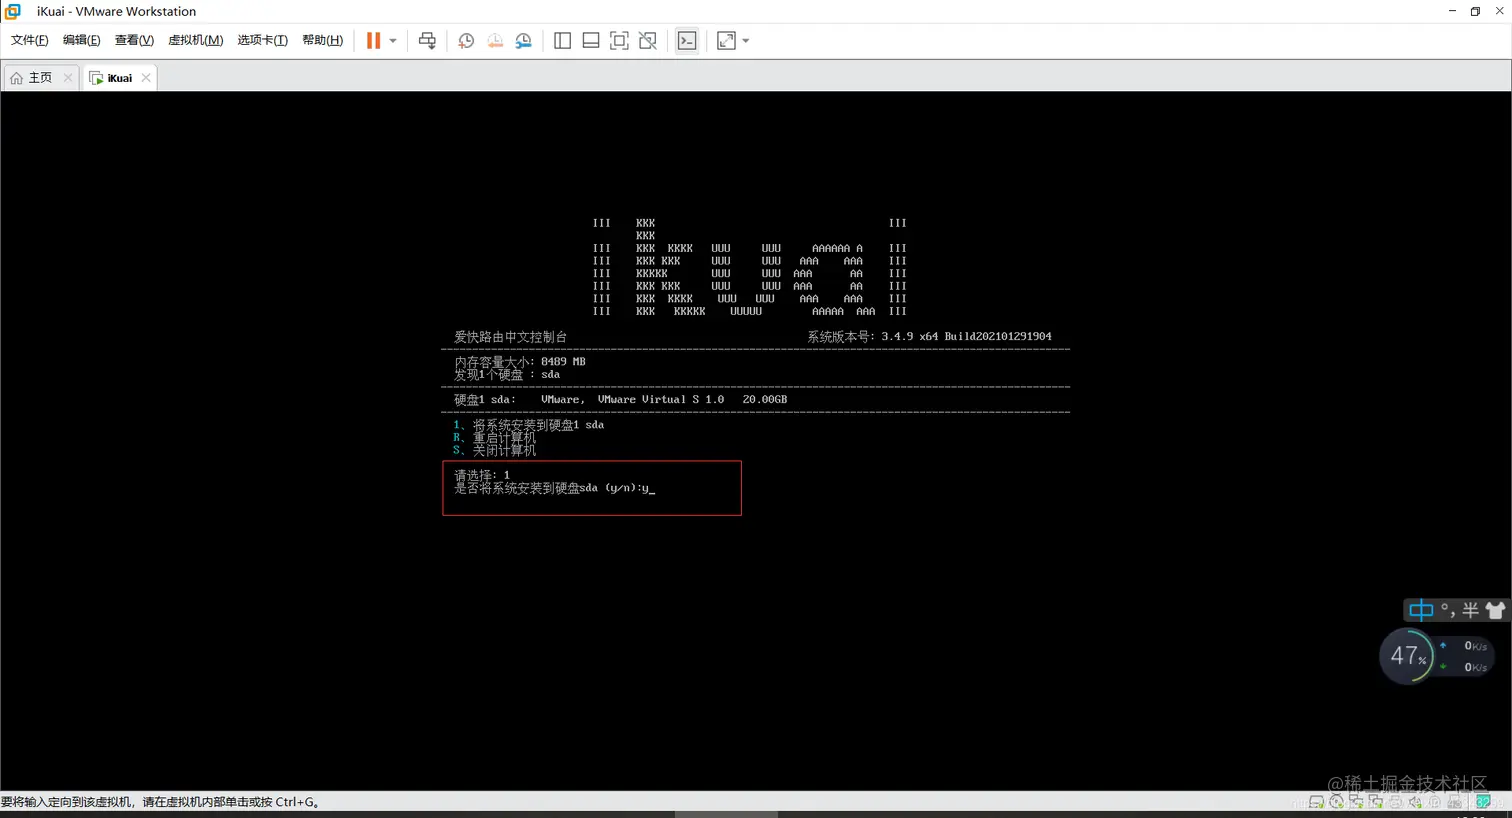Click the 47% memory usage floating ball
Image resolution: width=1512 pixels, height=818 pixels.
(x=1407, y=656)
